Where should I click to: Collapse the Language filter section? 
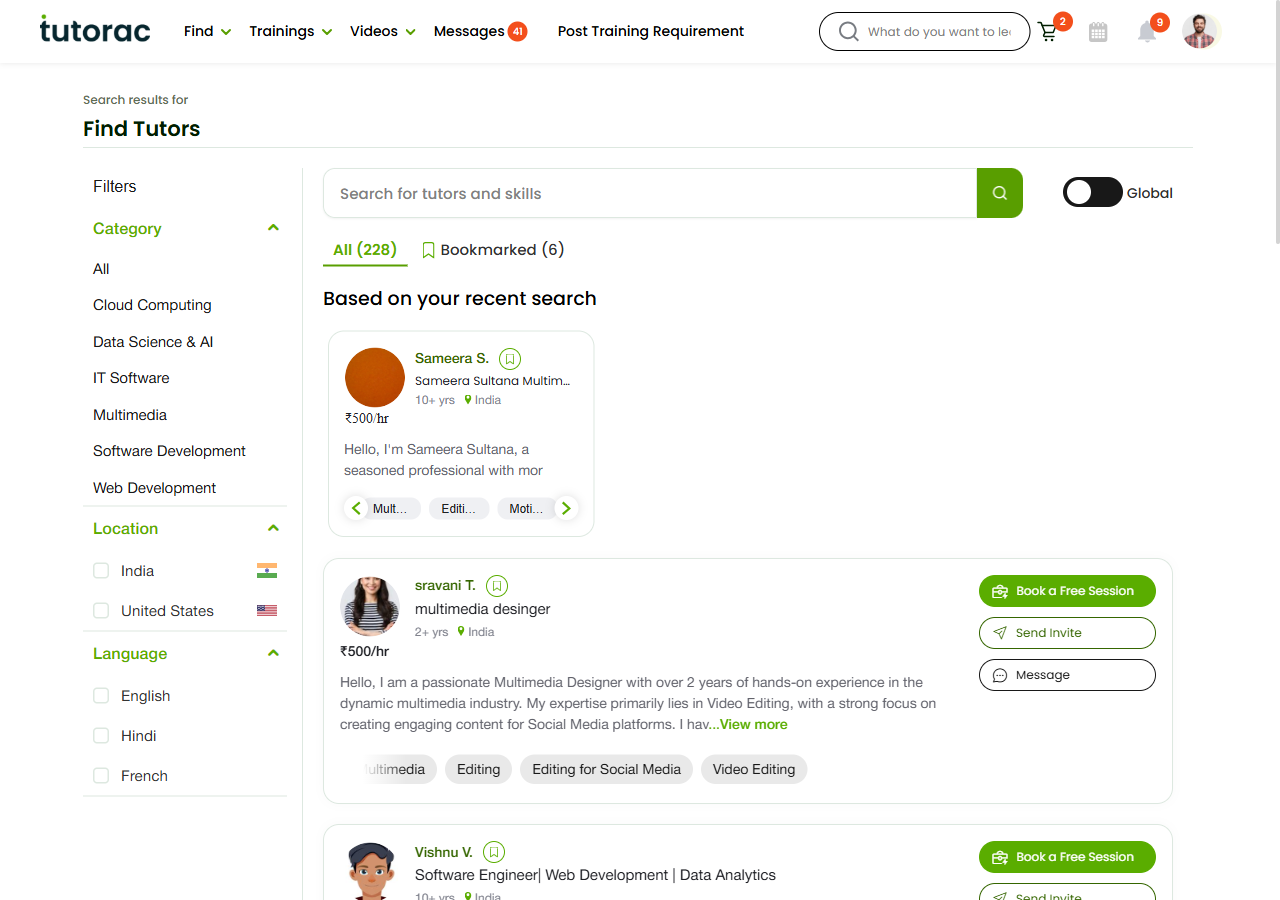[x=273, y=653]
